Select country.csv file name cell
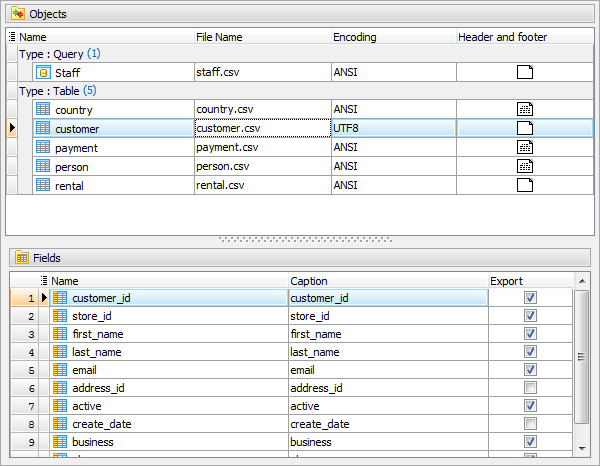600x466 pixels. (x=263, y=109)
